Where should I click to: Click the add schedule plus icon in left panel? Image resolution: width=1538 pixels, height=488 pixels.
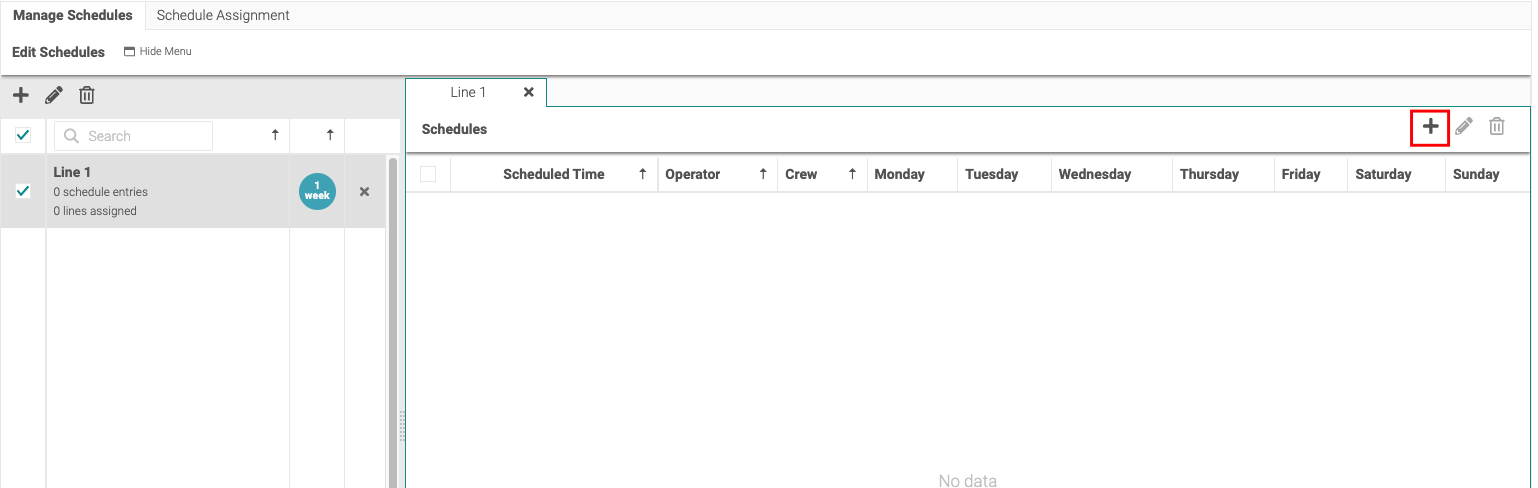click(x=20, y=96)
